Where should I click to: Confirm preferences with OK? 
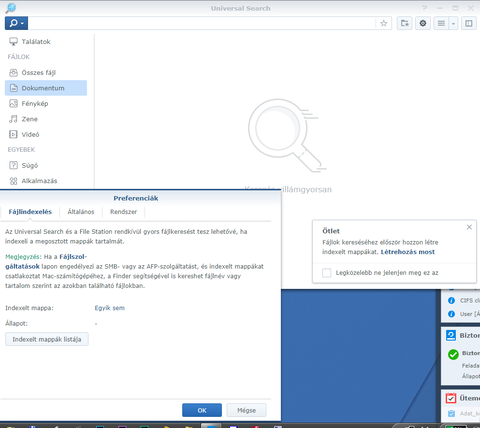tap(202, 410)
